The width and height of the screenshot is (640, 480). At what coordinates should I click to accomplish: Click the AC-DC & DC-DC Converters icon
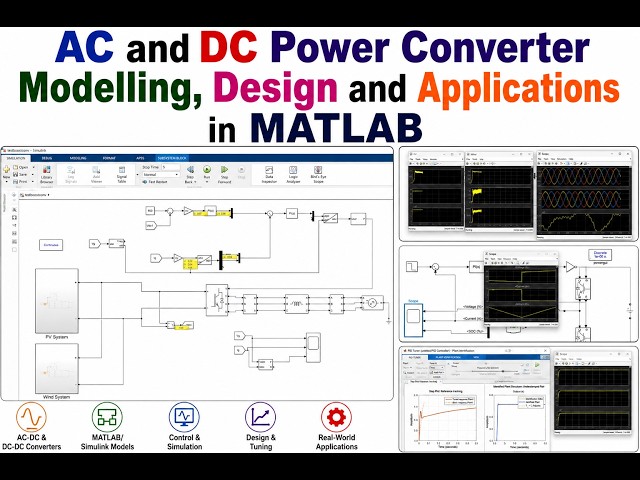(x=31, y=418)
